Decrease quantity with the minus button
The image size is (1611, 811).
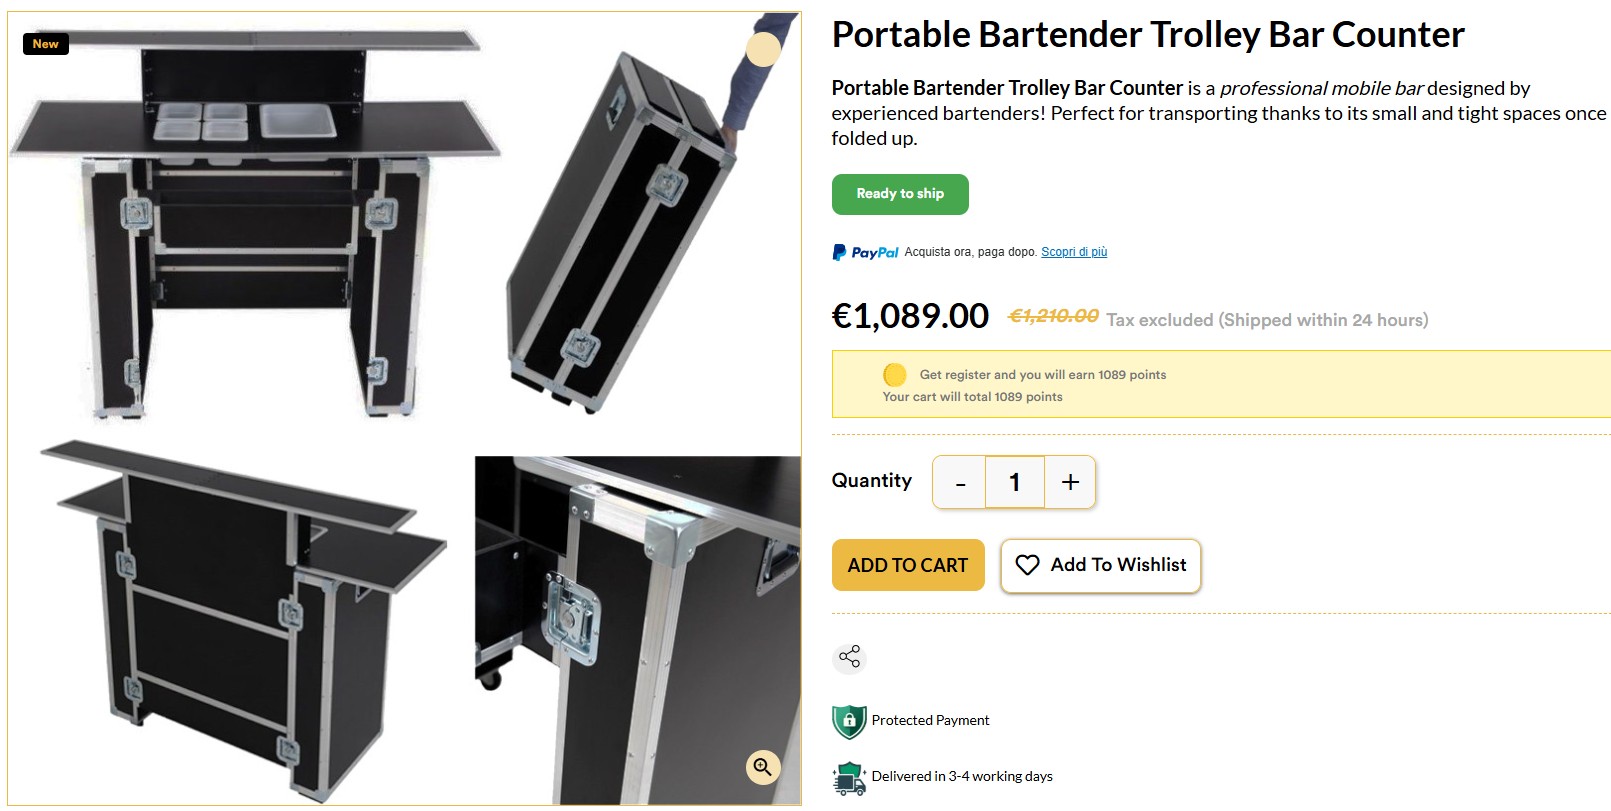(960, 483)
